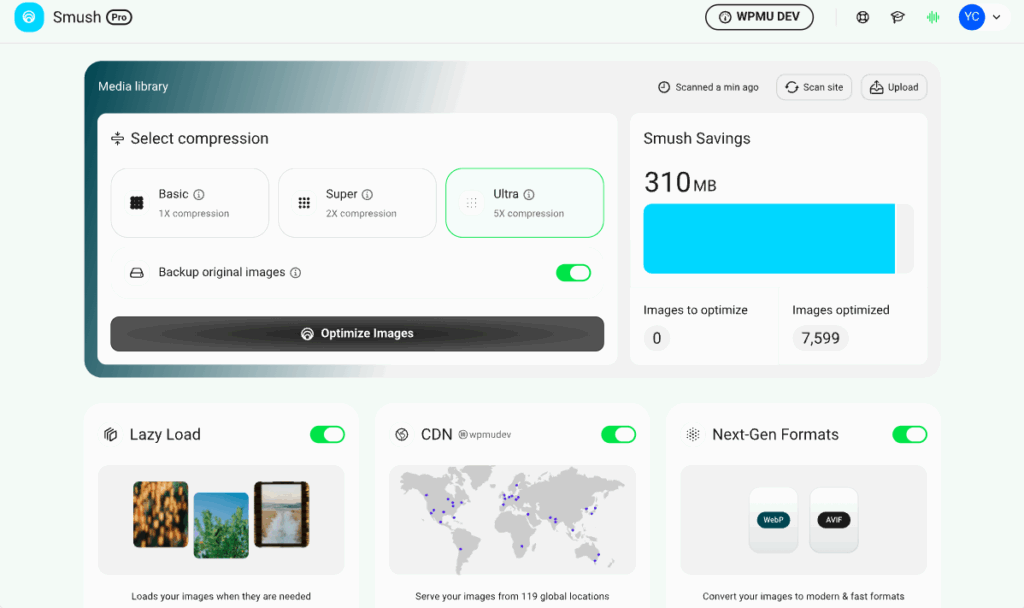Open the Basic compression info icon
This screenshot has width=1024, height=608.
(199, 195)
